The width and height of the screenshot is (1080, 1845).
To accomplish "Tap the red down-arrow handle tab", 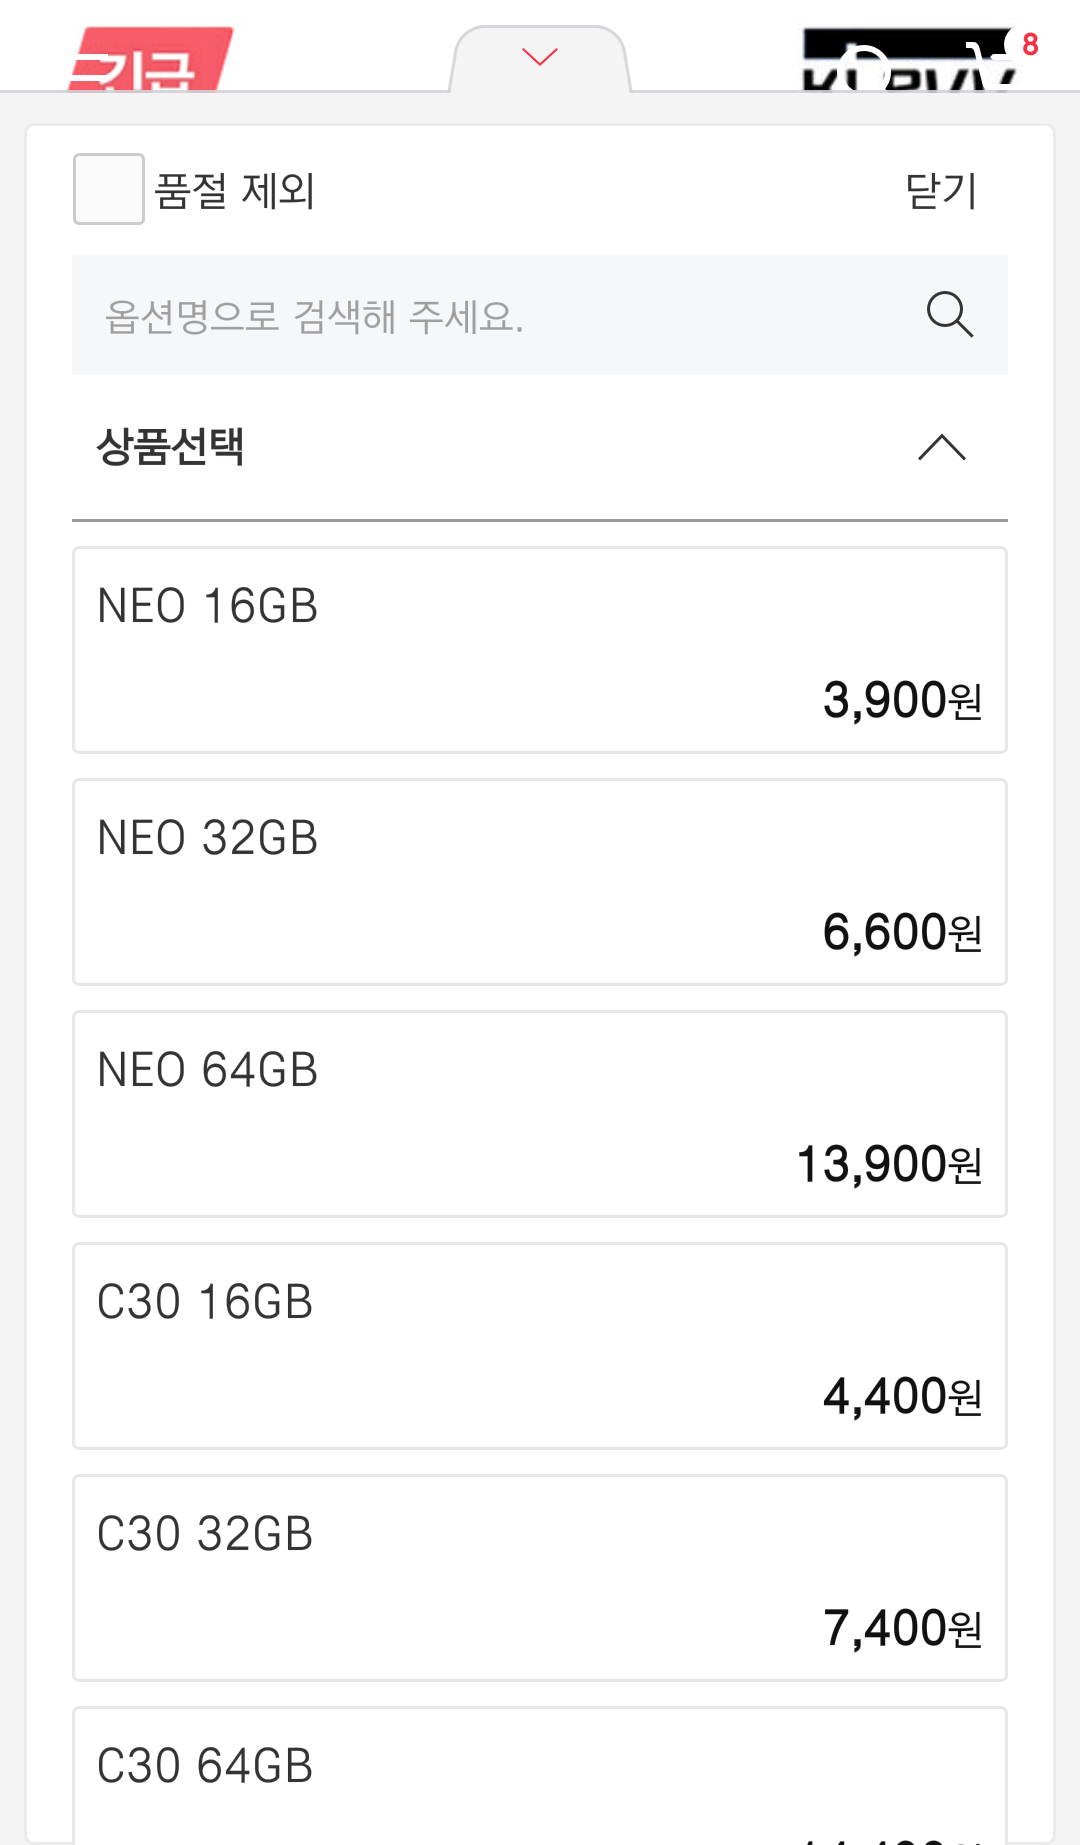I will click(540, 58).
